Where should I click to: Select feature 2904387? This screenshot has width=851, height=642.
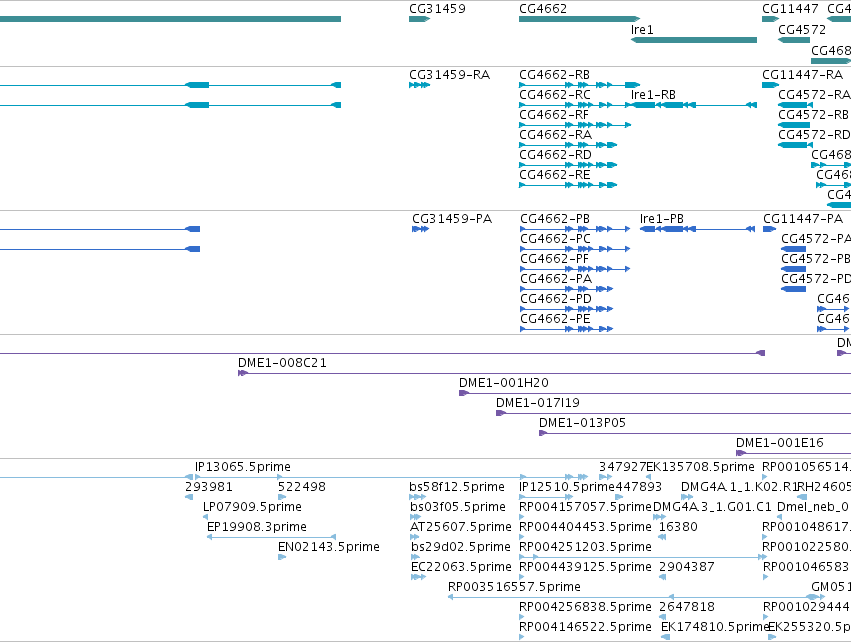tap(687, 568)
